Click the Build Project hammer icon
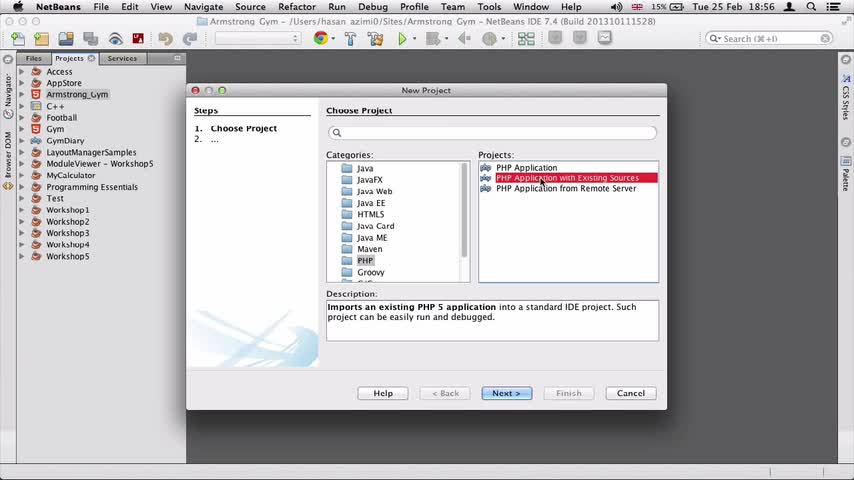 (x=351, y=39)
